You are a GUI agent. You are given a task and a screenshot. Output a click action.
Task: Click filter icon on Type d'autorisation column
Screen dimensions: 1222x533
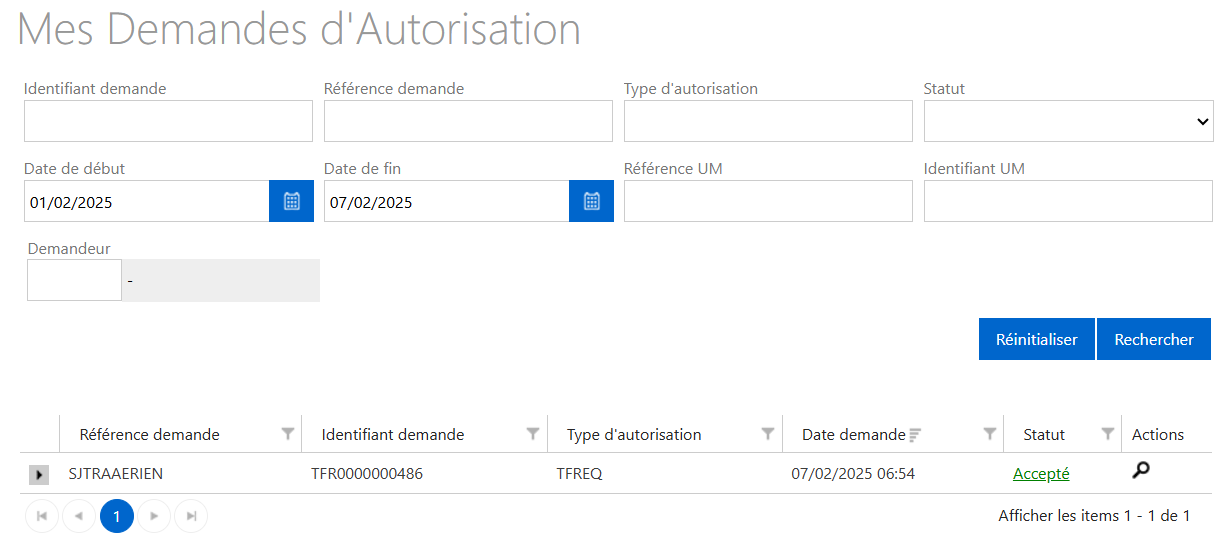768,434
